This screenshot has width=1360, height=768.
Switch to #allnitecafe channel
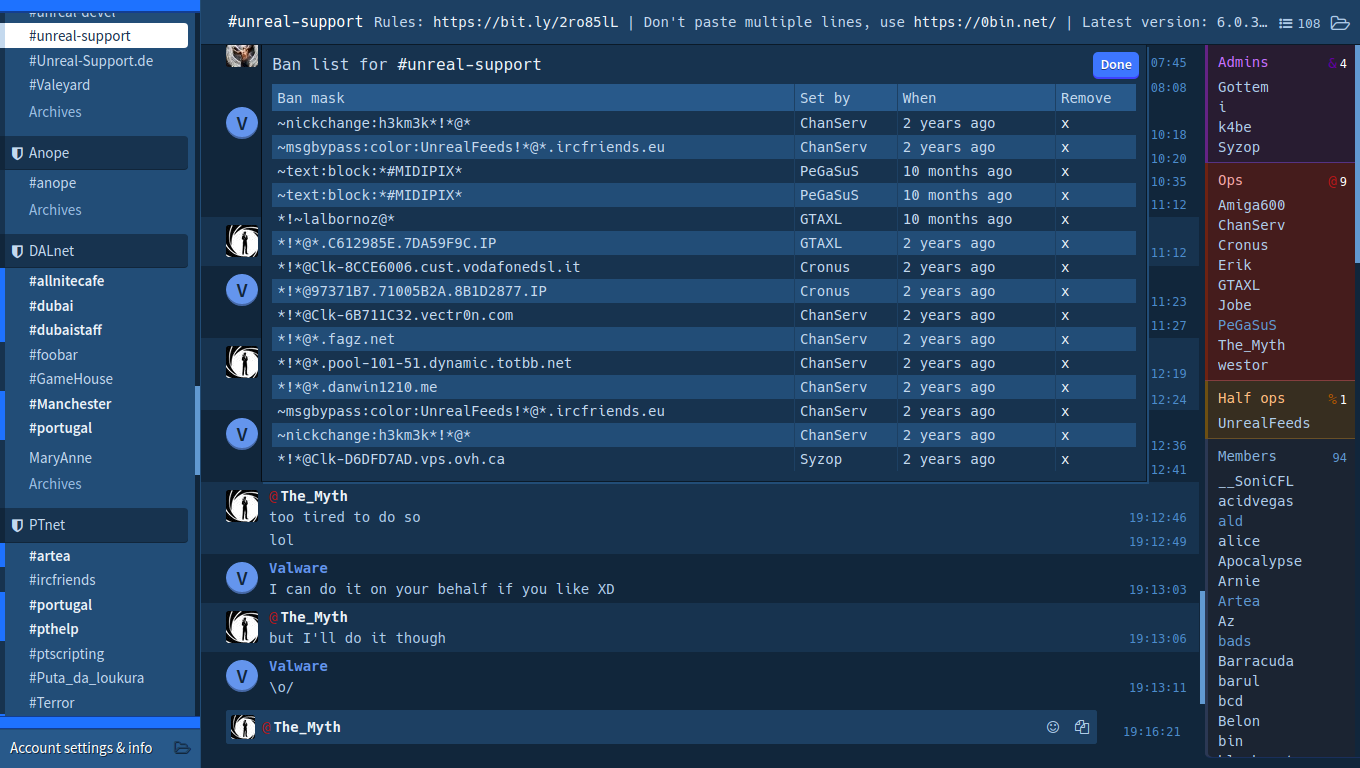66,281
